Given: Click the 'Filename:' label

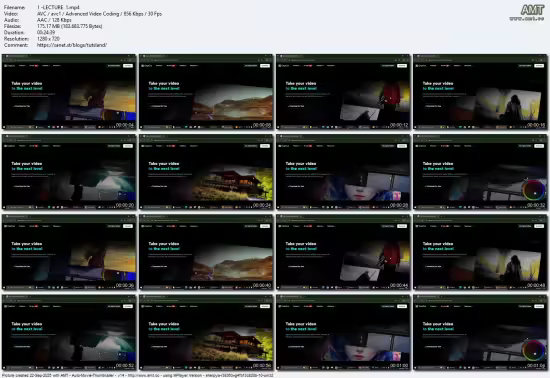Looking at the screenshot, I should tap(14, 7).
